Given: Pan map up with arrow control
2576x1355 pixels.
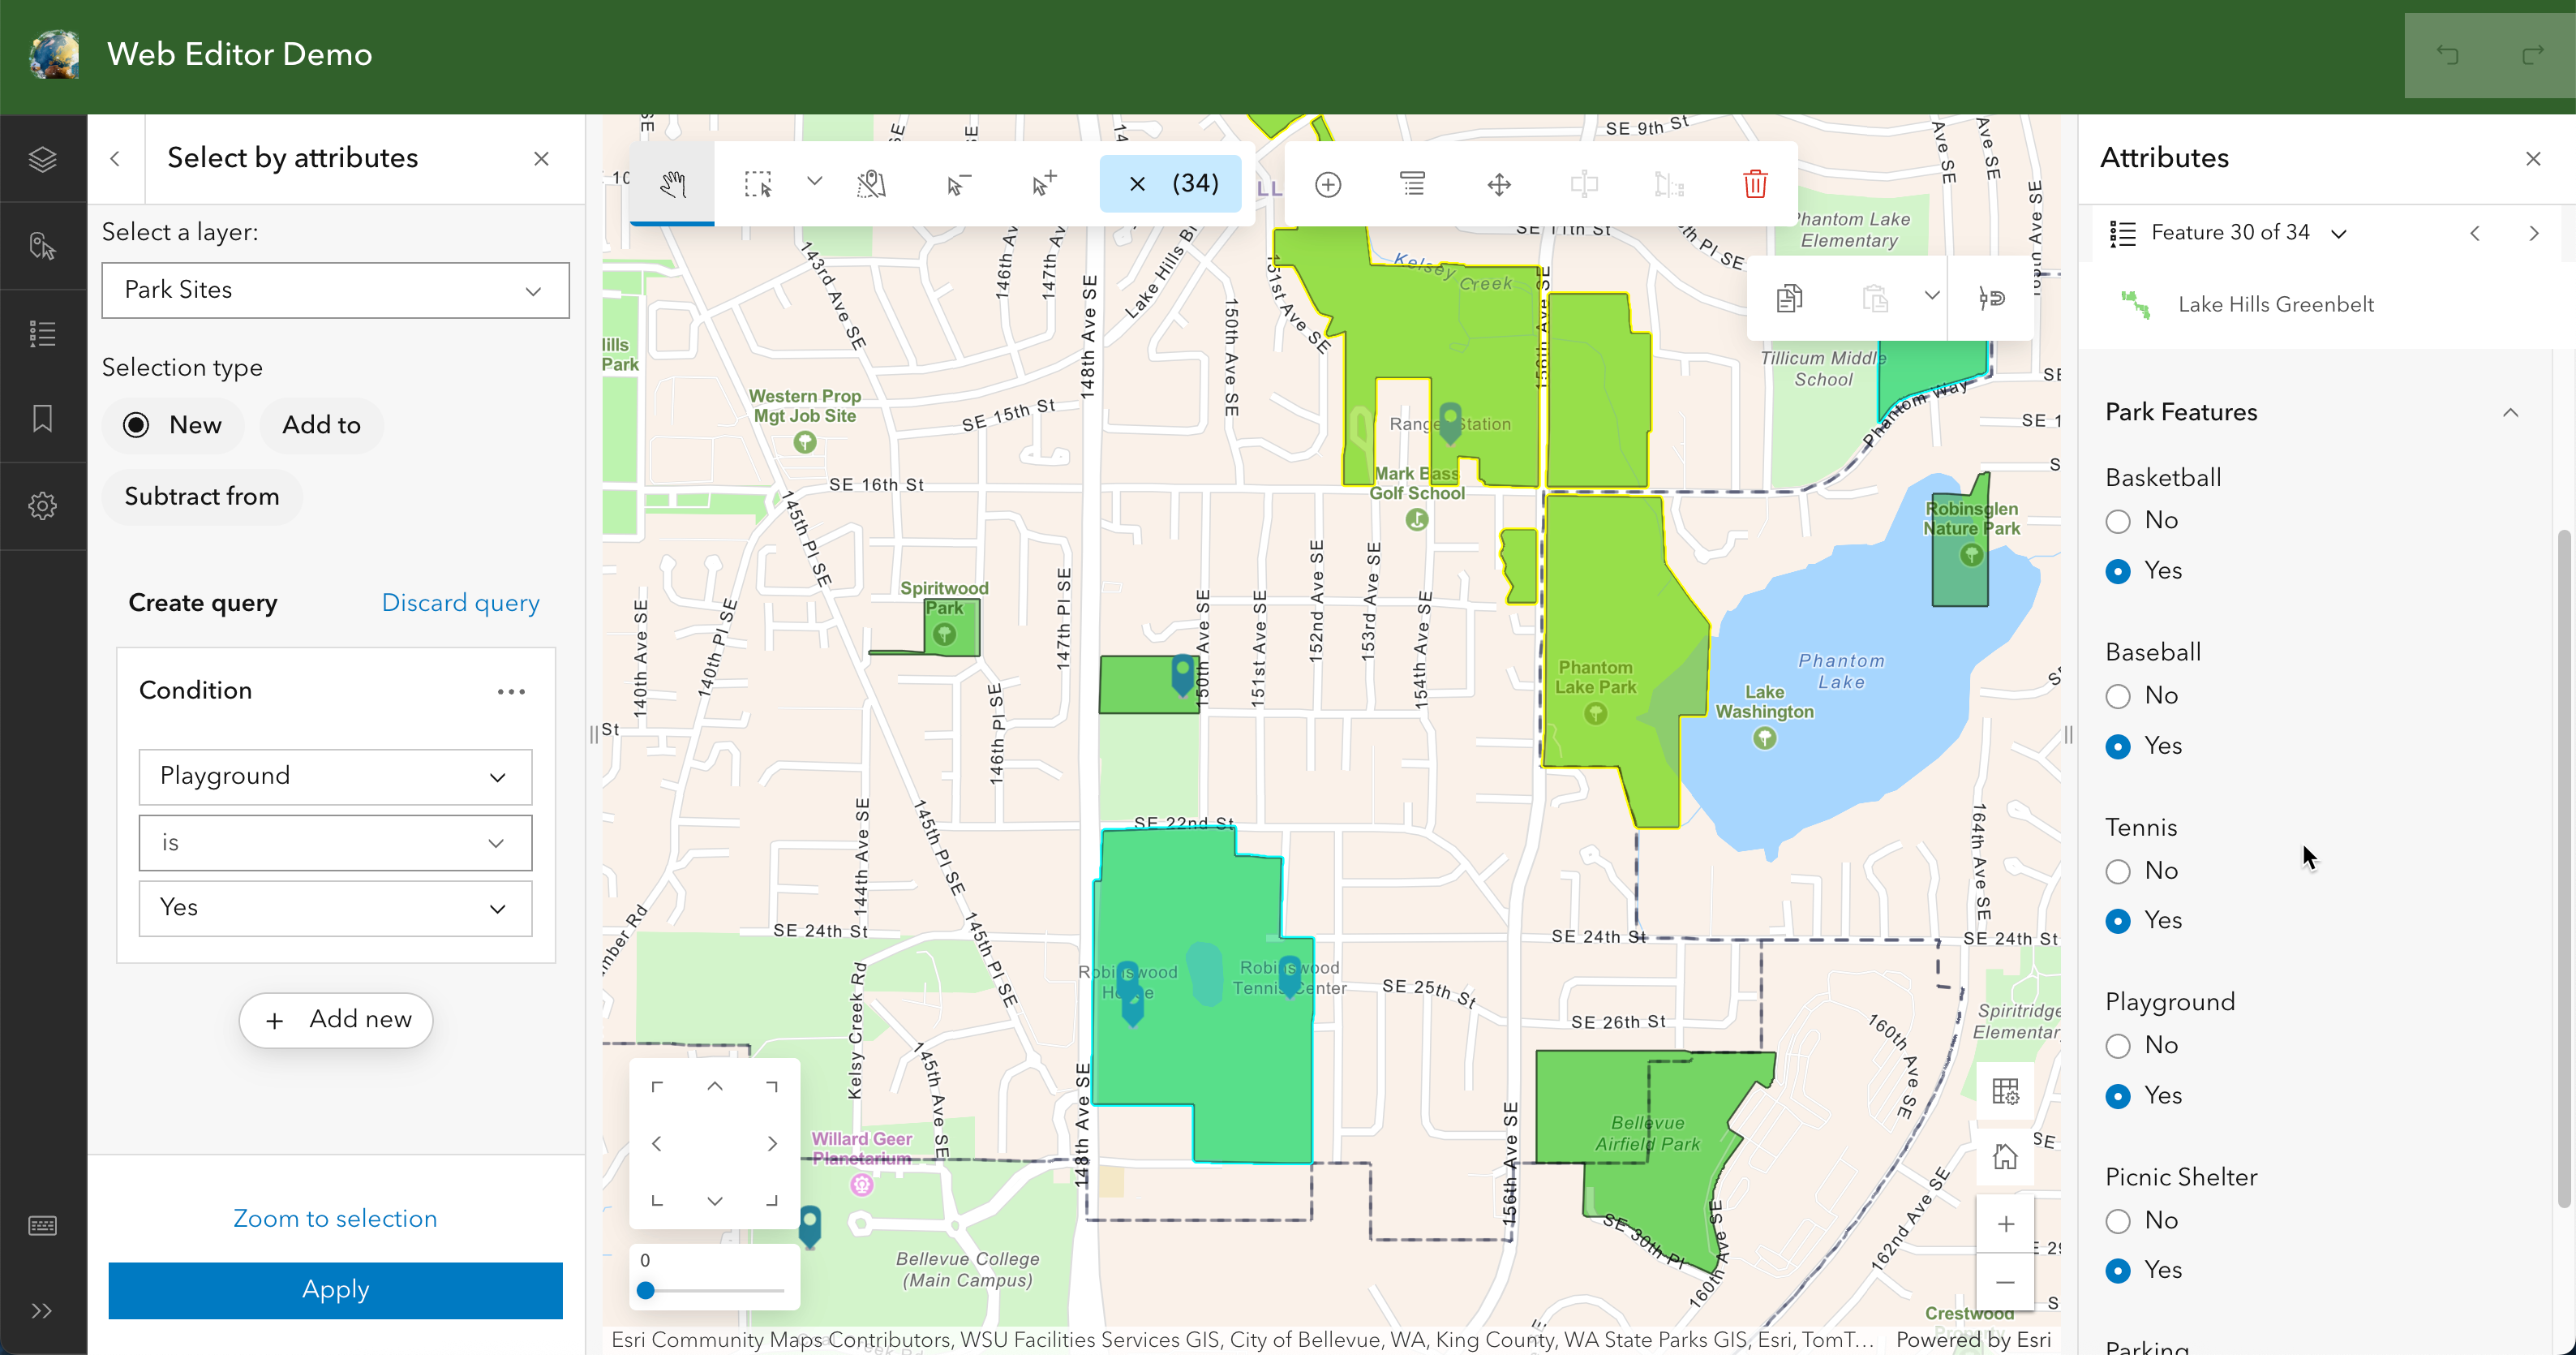Looking at the screenshot, I should (x=715, y=1086).
